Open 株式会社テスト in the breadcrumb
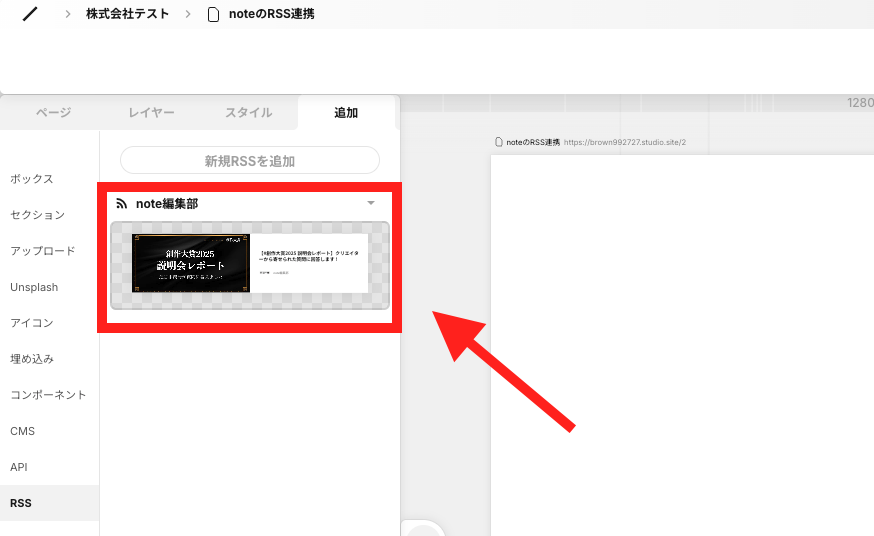This screenshot has width=874, height=536. pyautogui.click(x=128, y=14)
